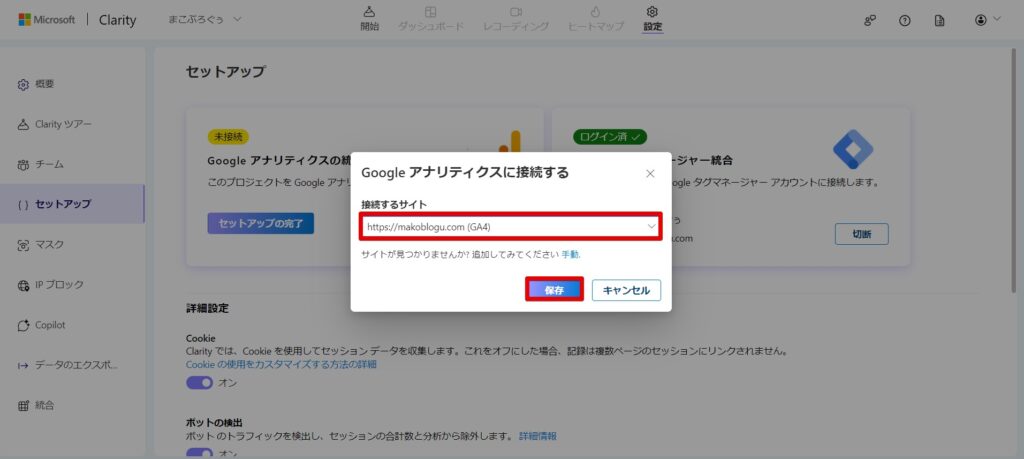
Task: Click the 切断 disconnect button
Action: coord(861,234)
